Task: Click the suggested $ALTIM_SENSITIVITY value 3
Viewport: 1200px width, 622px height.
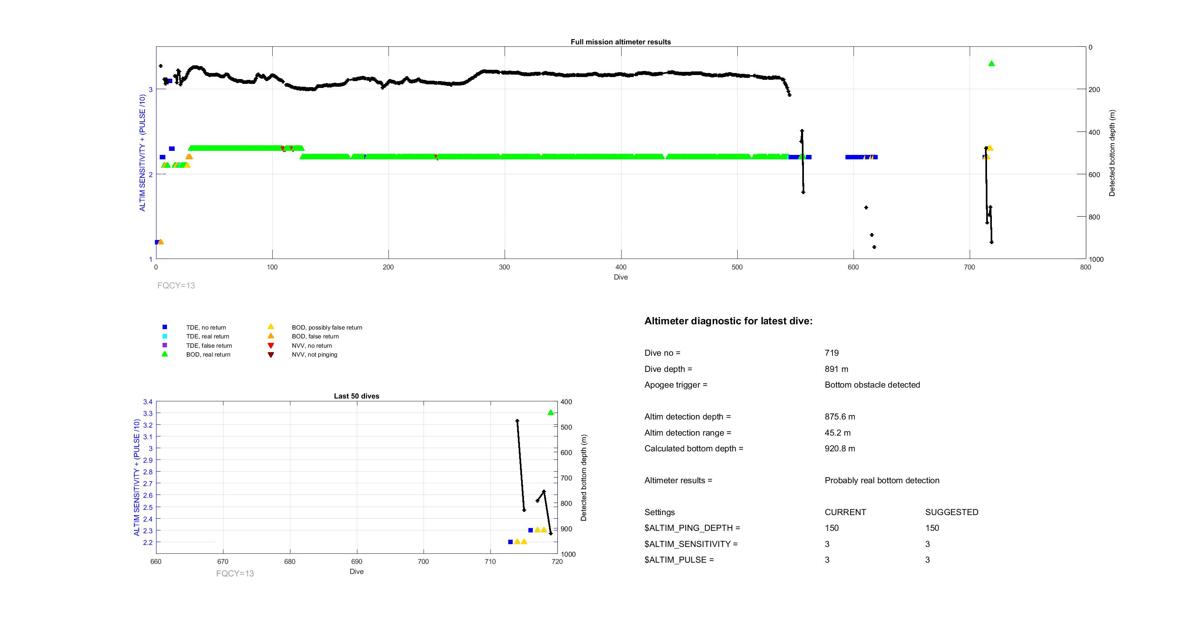Action: coord(928,544)
